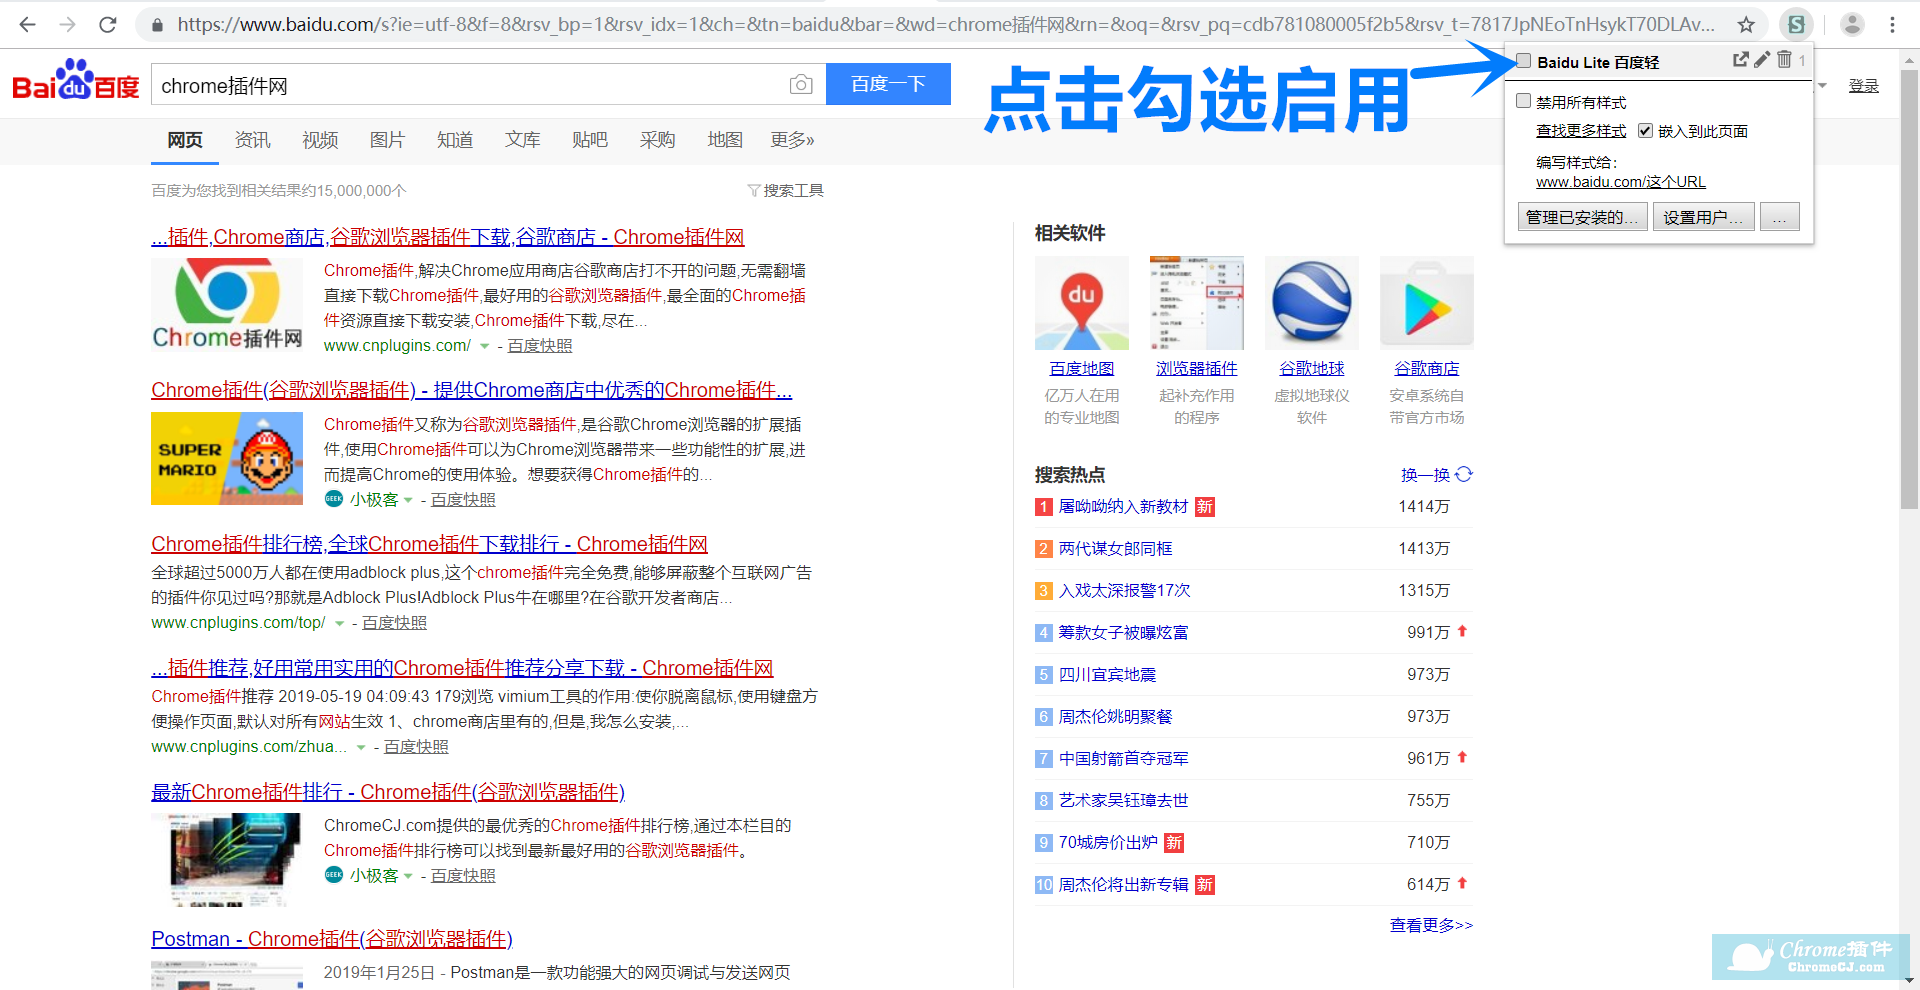This screenshot has width=1920, height=990.
Task: Uncheck 嵌入到此页面 checkbox
Action: [1645, 130]
